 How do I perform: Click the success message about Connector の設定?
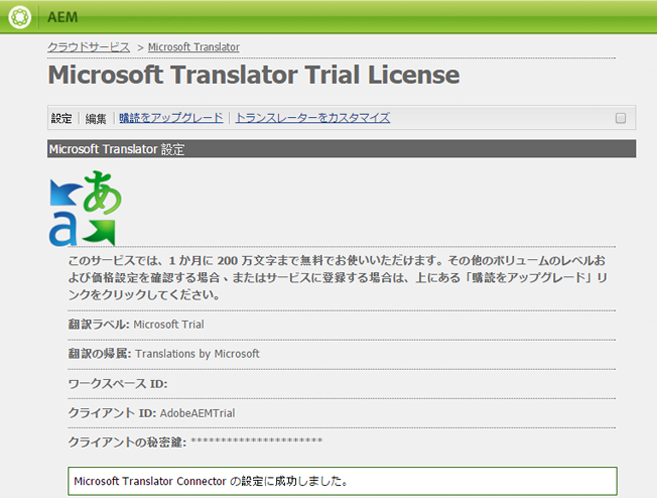click(x=342, y=481)
